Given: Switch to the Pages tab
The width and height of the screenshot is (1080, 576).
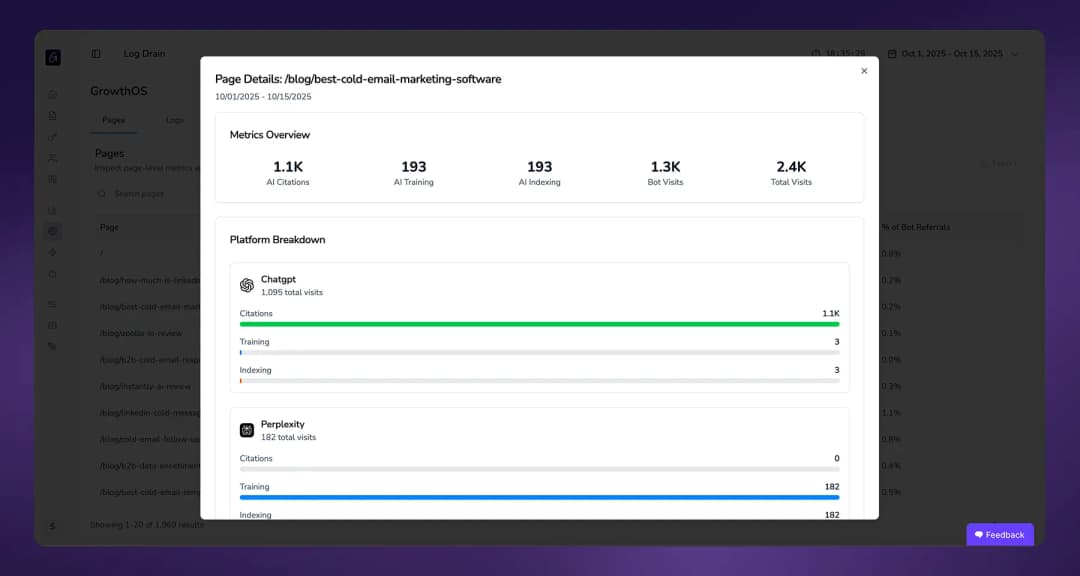Looking at the screenshot, I should 113,119.
